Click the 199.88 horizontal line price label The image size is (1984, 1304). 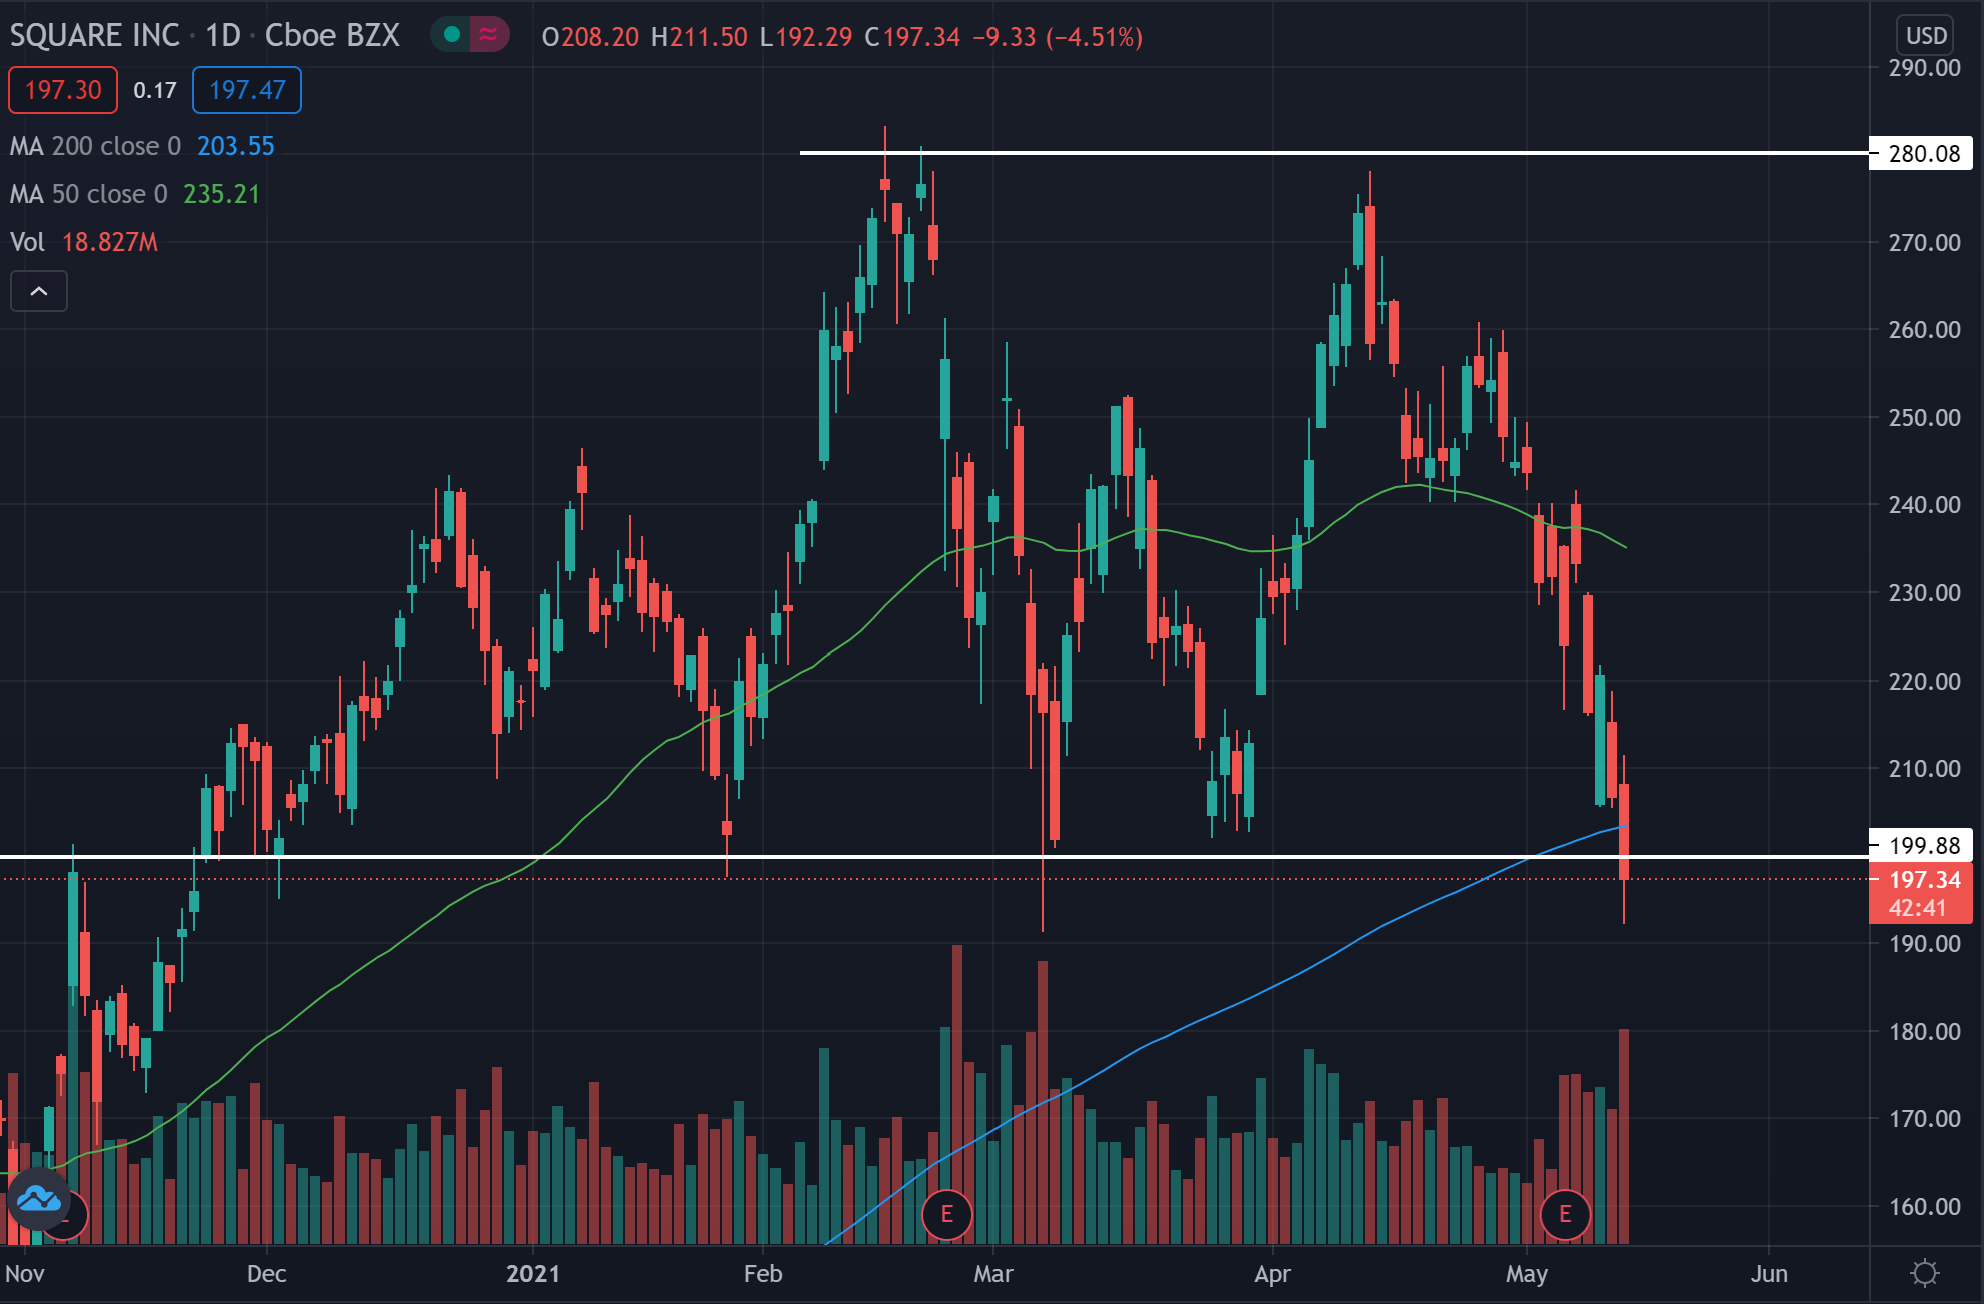tap(1920, 845)
